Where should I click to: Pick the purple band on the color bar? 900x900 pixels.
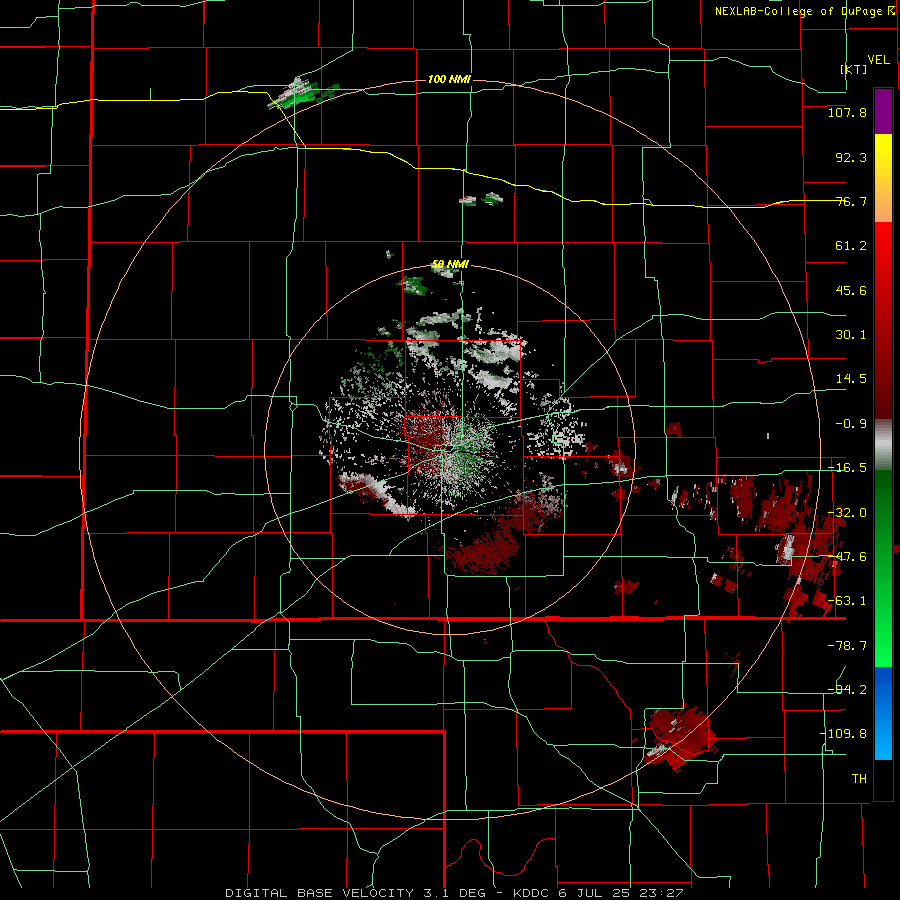tap(883, 111)
